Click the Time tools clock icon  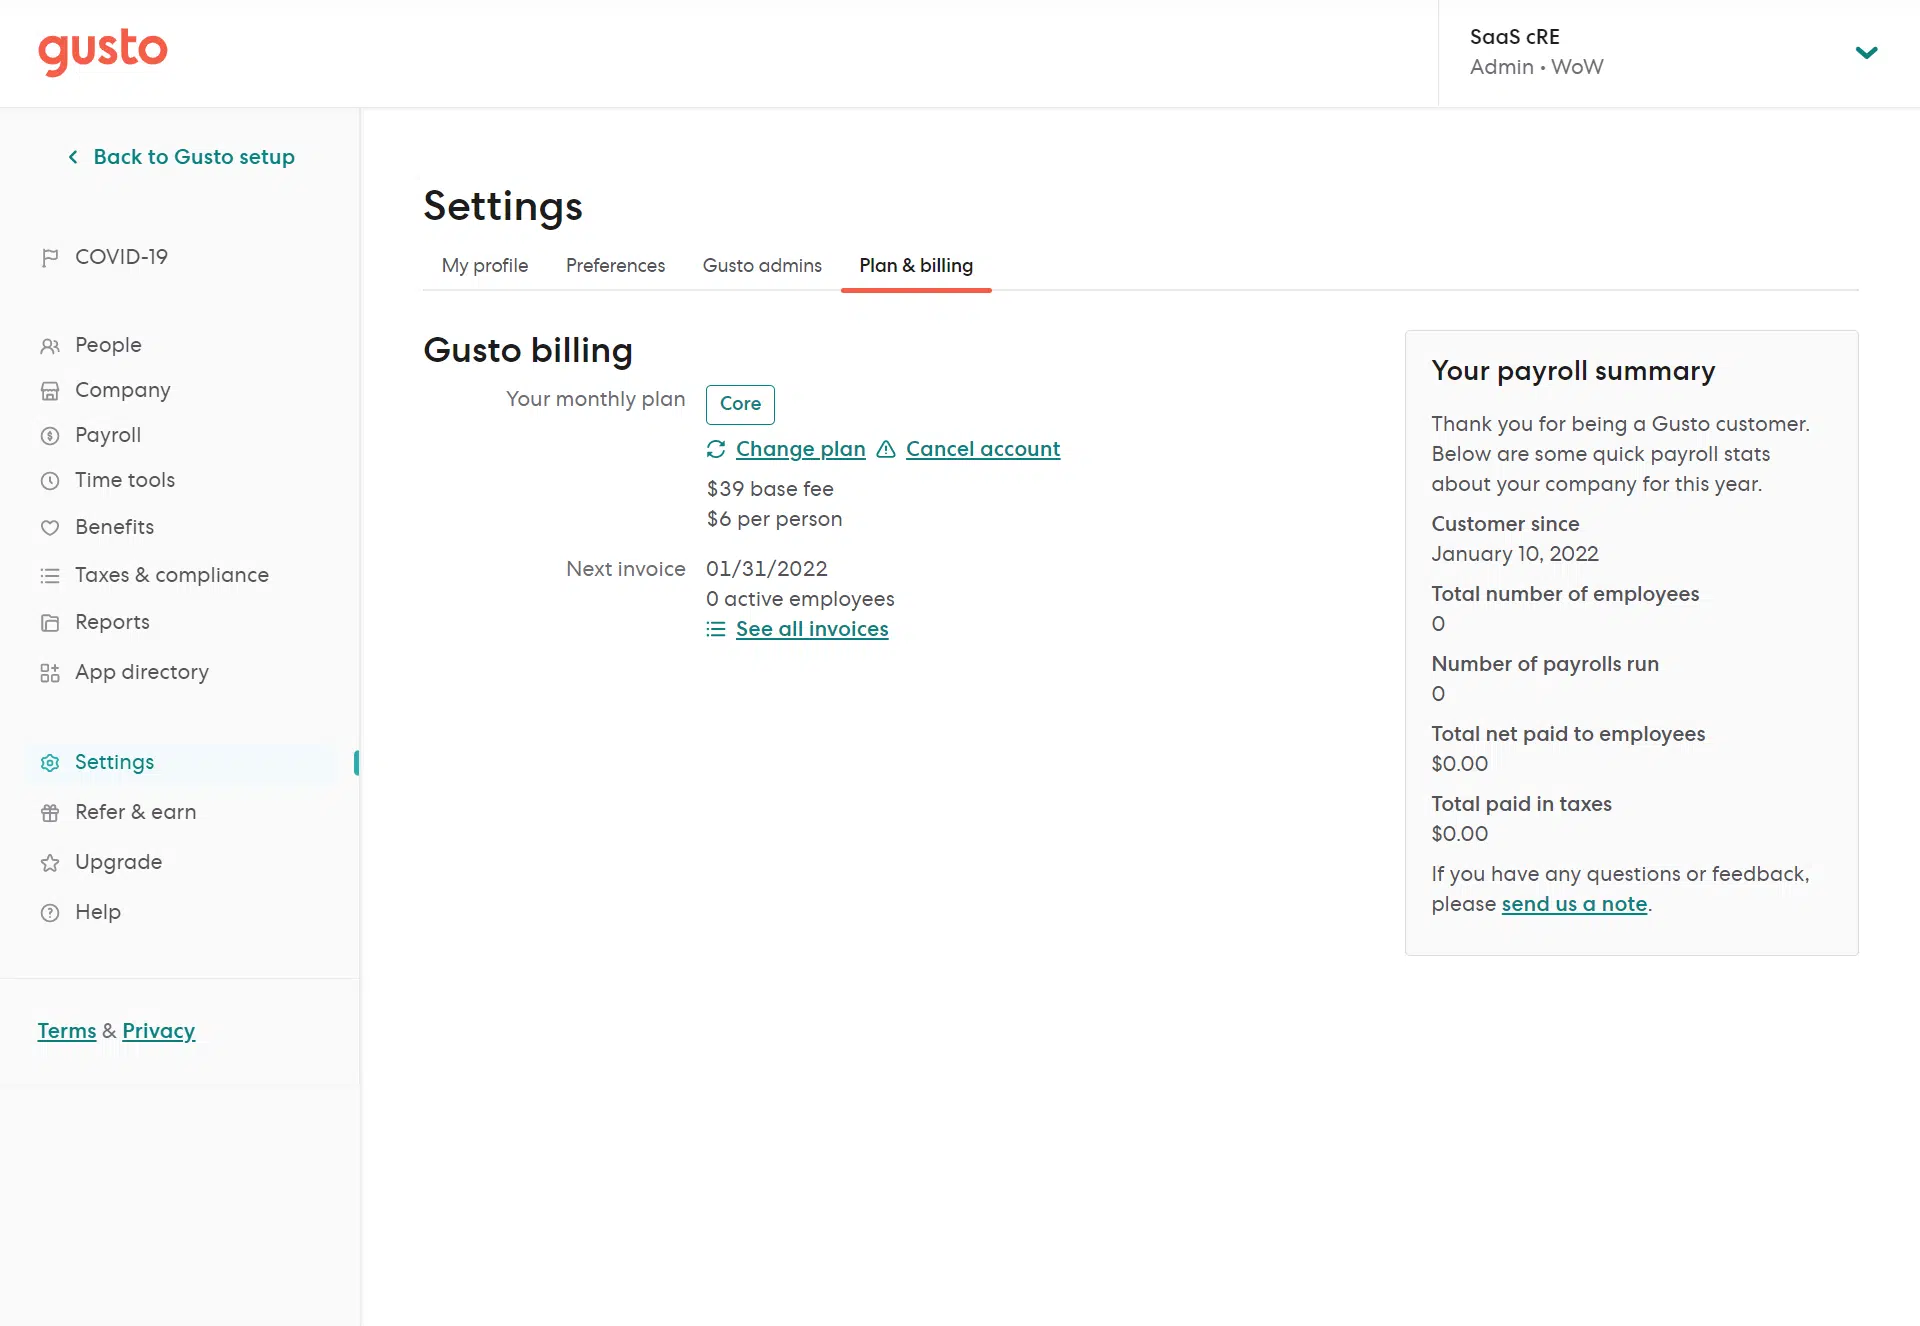tap(50, 481)
